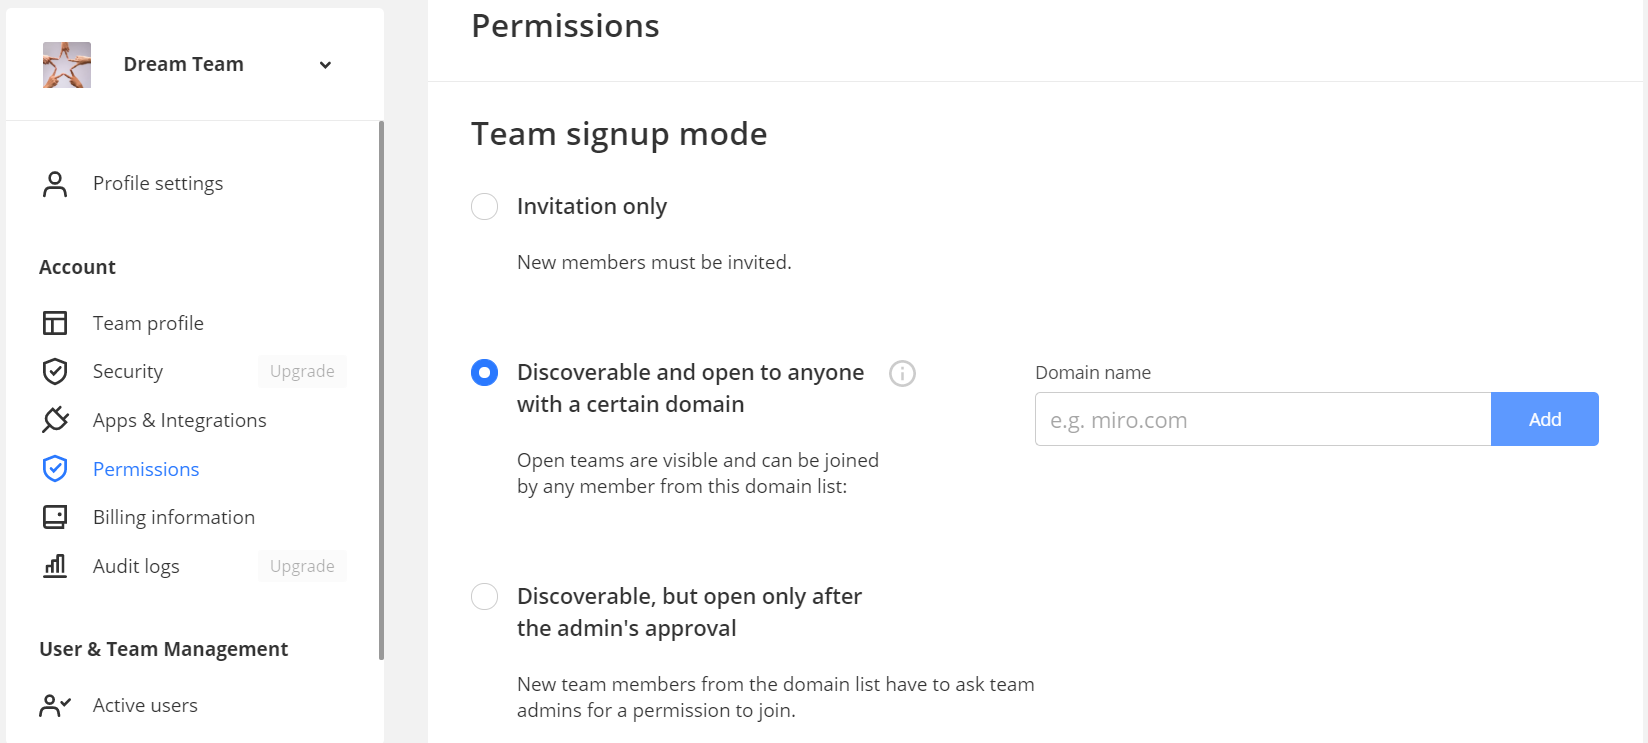Choose Discoverable after admin's approval radio

[485, 597]
